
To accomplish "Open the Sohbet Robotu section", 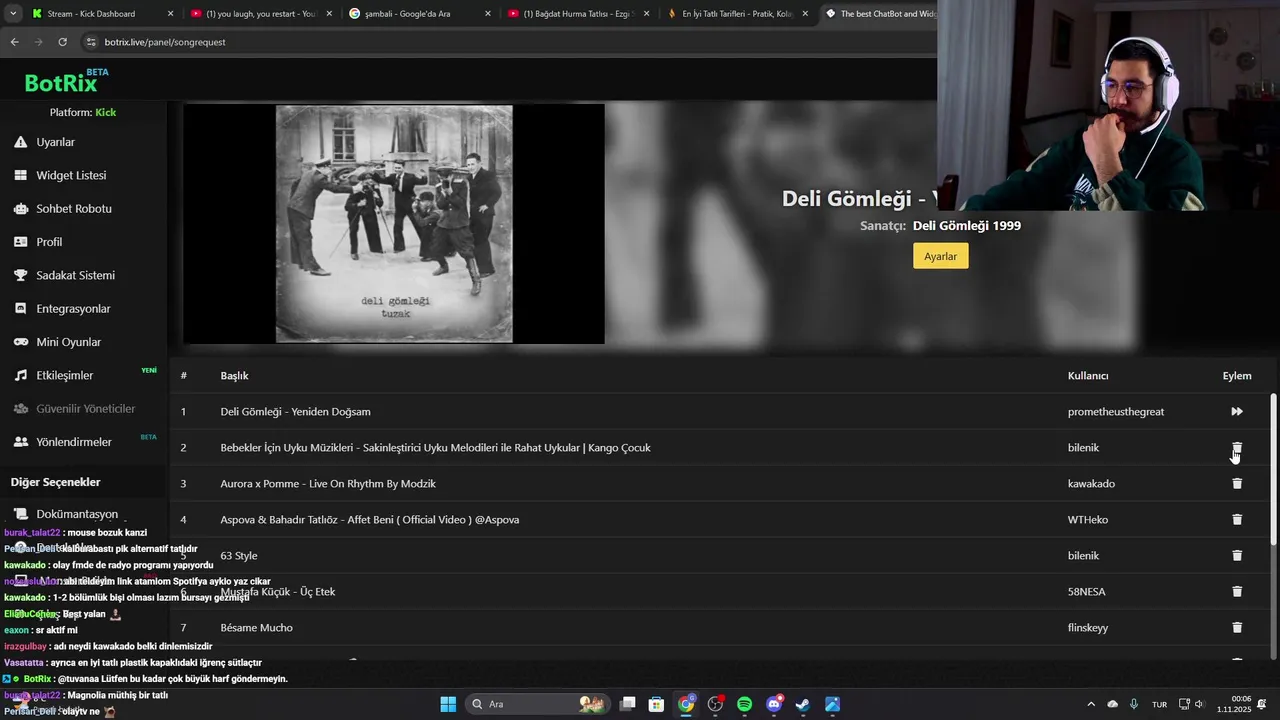I will click(74, 209).
